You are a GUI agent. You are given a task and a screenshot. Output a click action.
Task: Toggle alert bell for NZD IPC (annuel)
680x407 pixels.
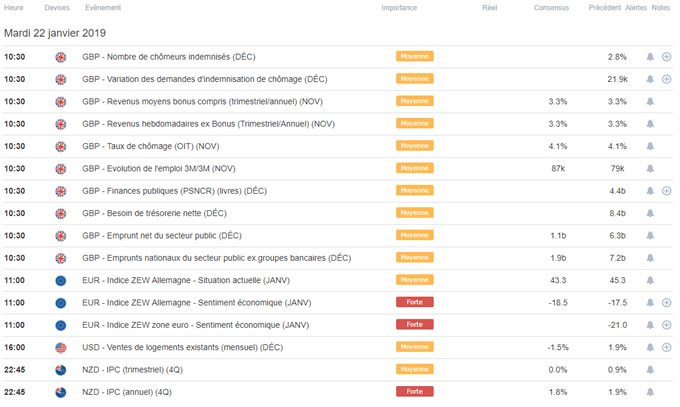(x=650, y=392)
